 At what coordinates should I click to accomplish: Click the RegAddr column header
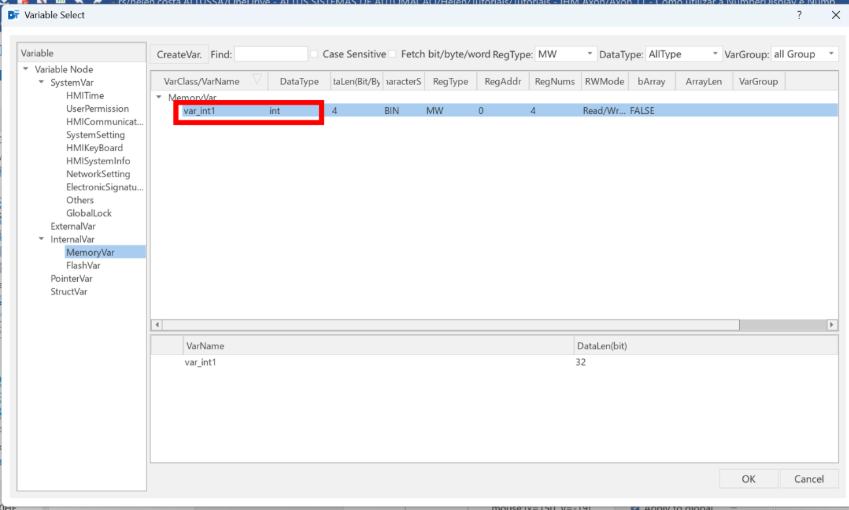(502, 81)
